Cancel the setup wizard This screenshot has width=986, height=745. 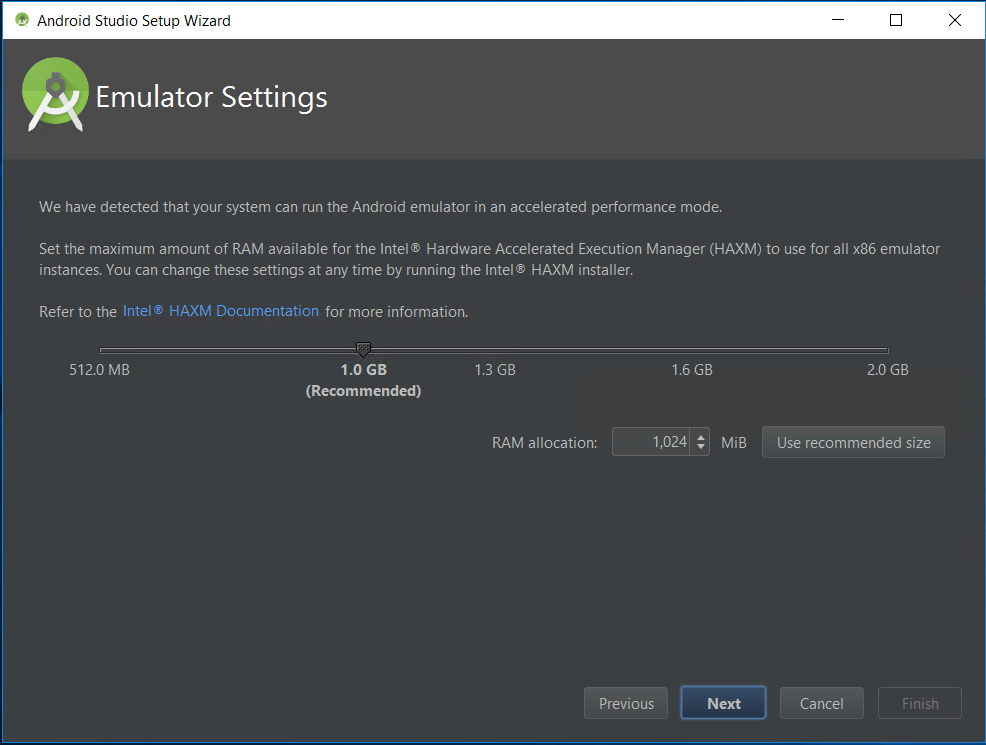[x=821, y=703]
